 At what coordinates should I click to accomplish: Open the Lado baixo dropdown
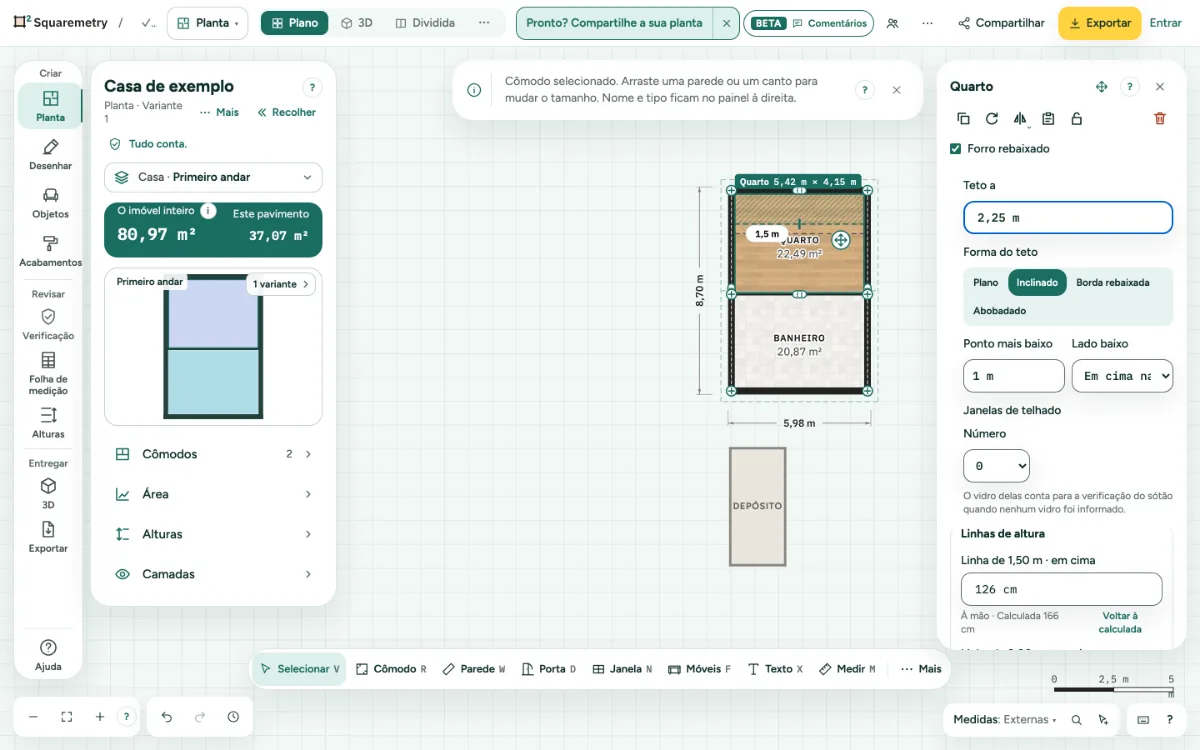pos(1122,376)
